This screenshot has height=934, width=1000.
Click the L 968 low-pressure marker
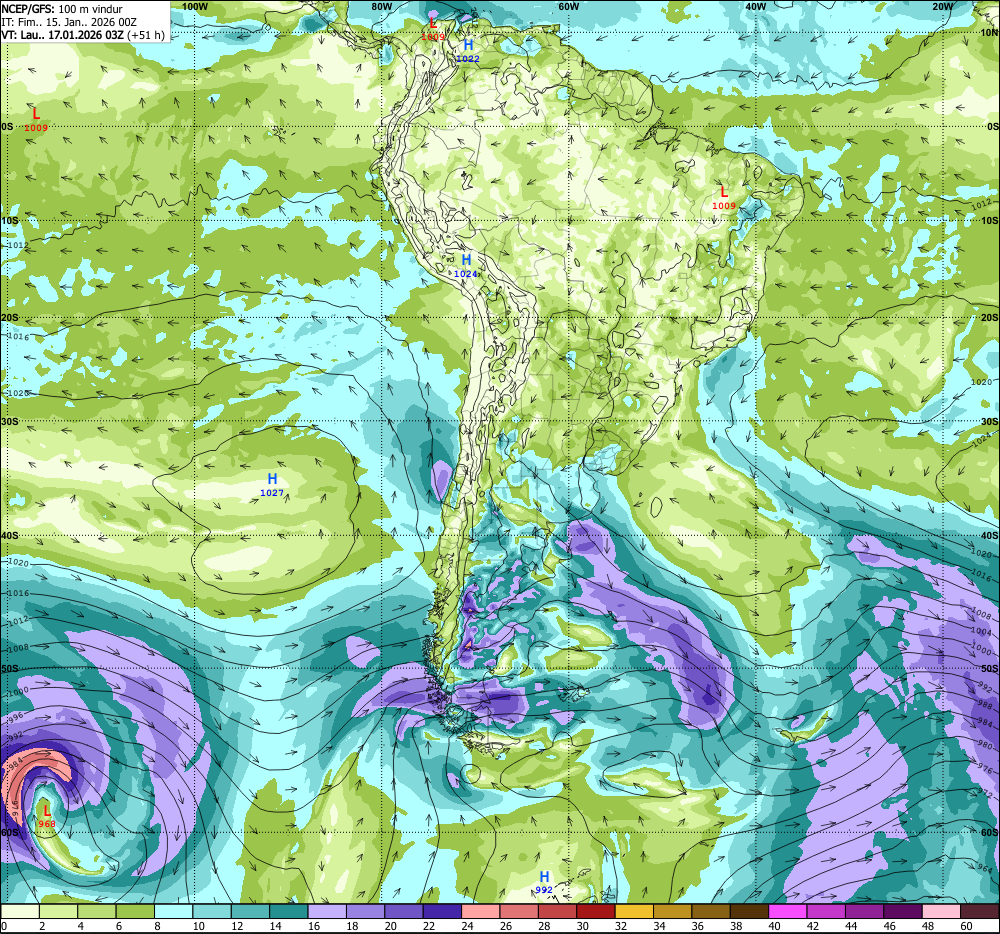[47, 816]
